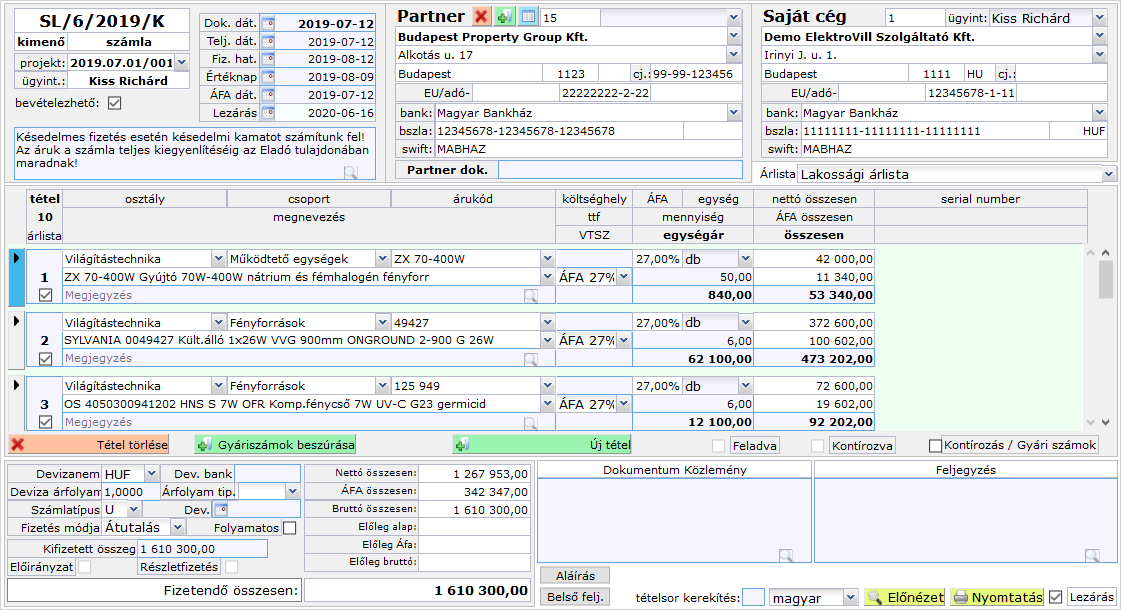This screenshot has width=1121, height=610.
Task: Click magnifier icon in item 1 Megjegyzés field
Action: coord(531,296)
